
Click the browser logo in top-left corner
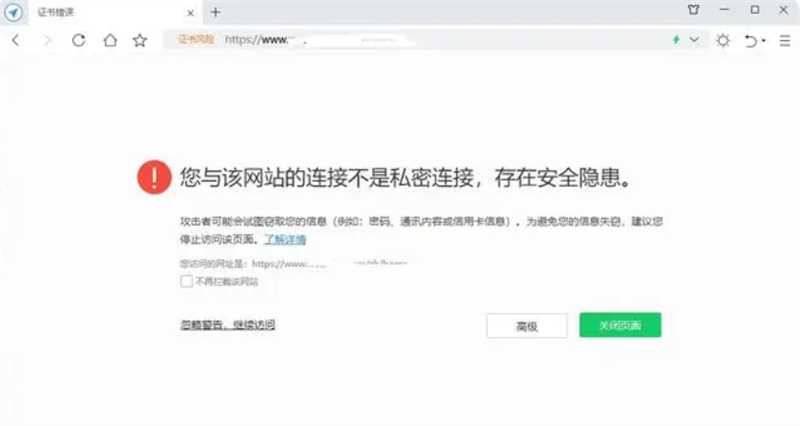pyautogui.click(x=13, y=12)
